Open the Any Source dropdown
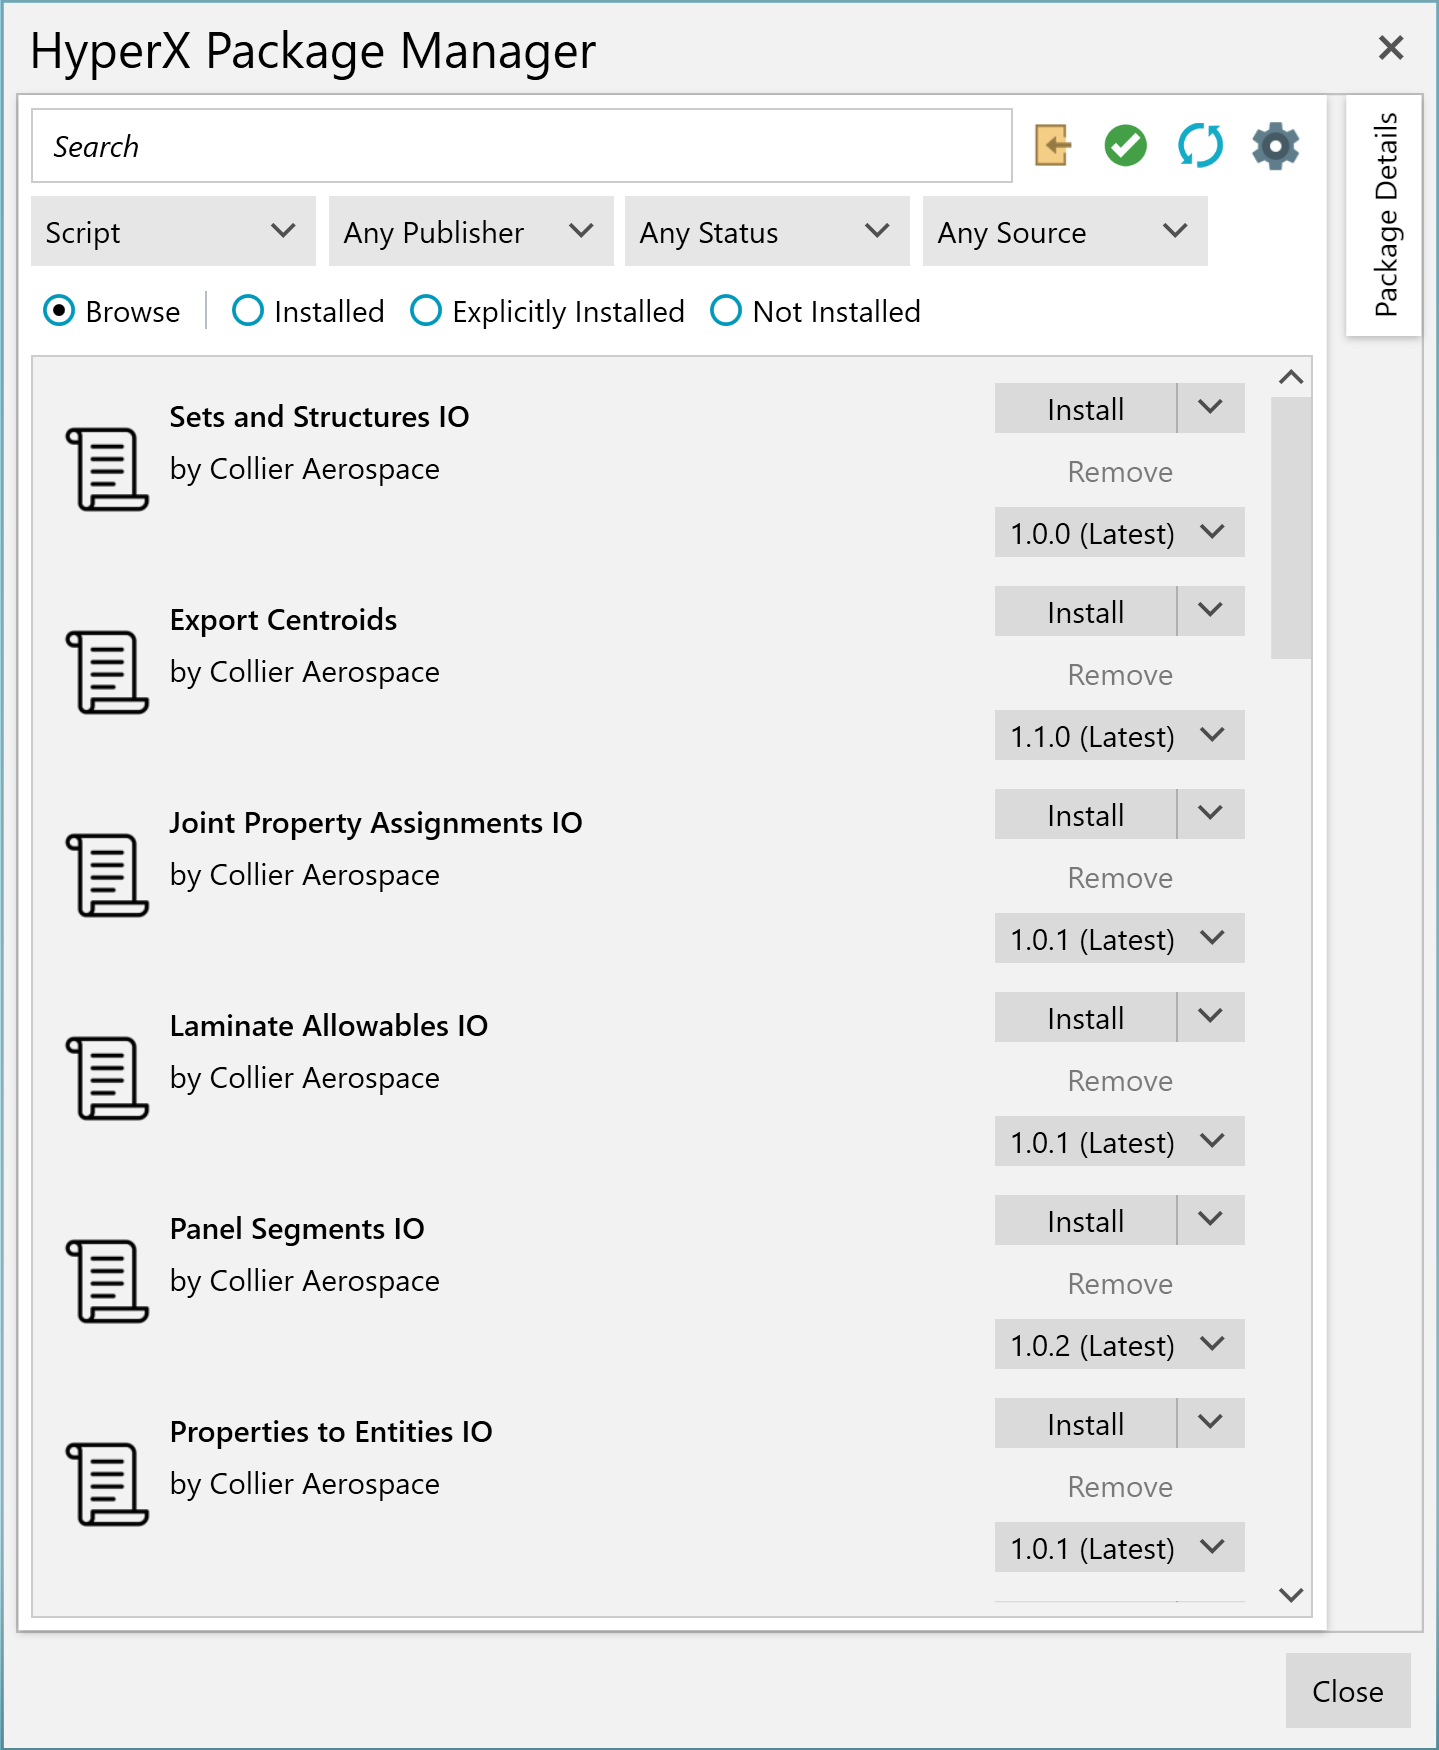Image resolution: width=1439 pixels, height=1750 pixels. click(x=1065, y=231)
